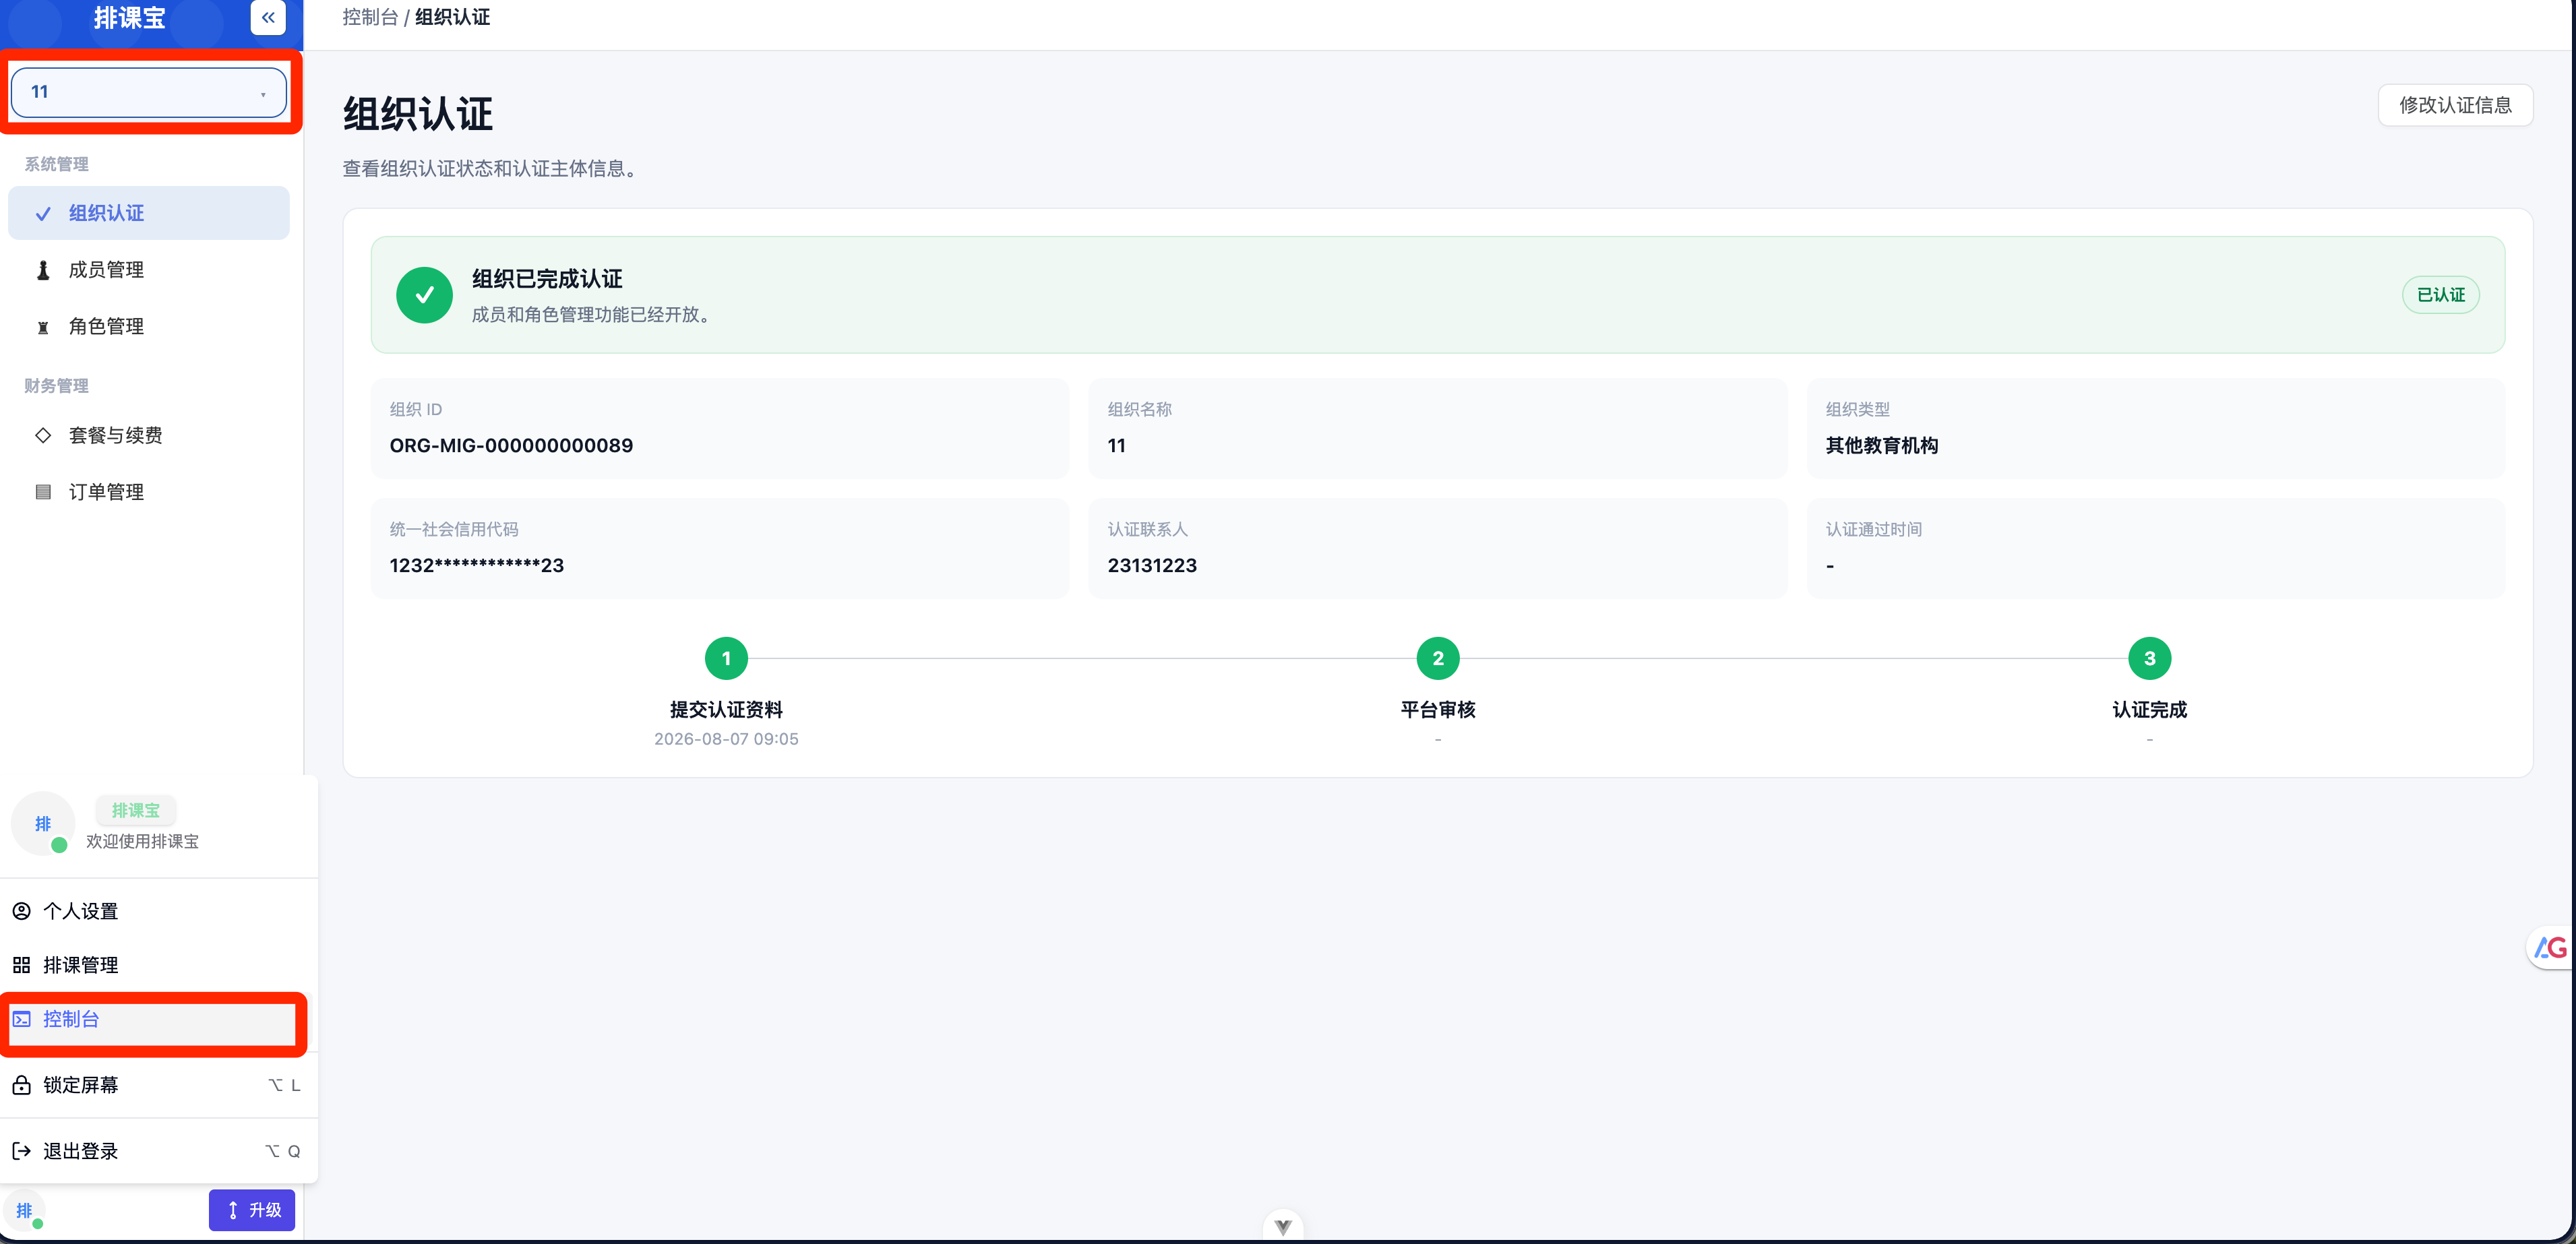Open 订单管理 in sidebar

tap(149, 492)
